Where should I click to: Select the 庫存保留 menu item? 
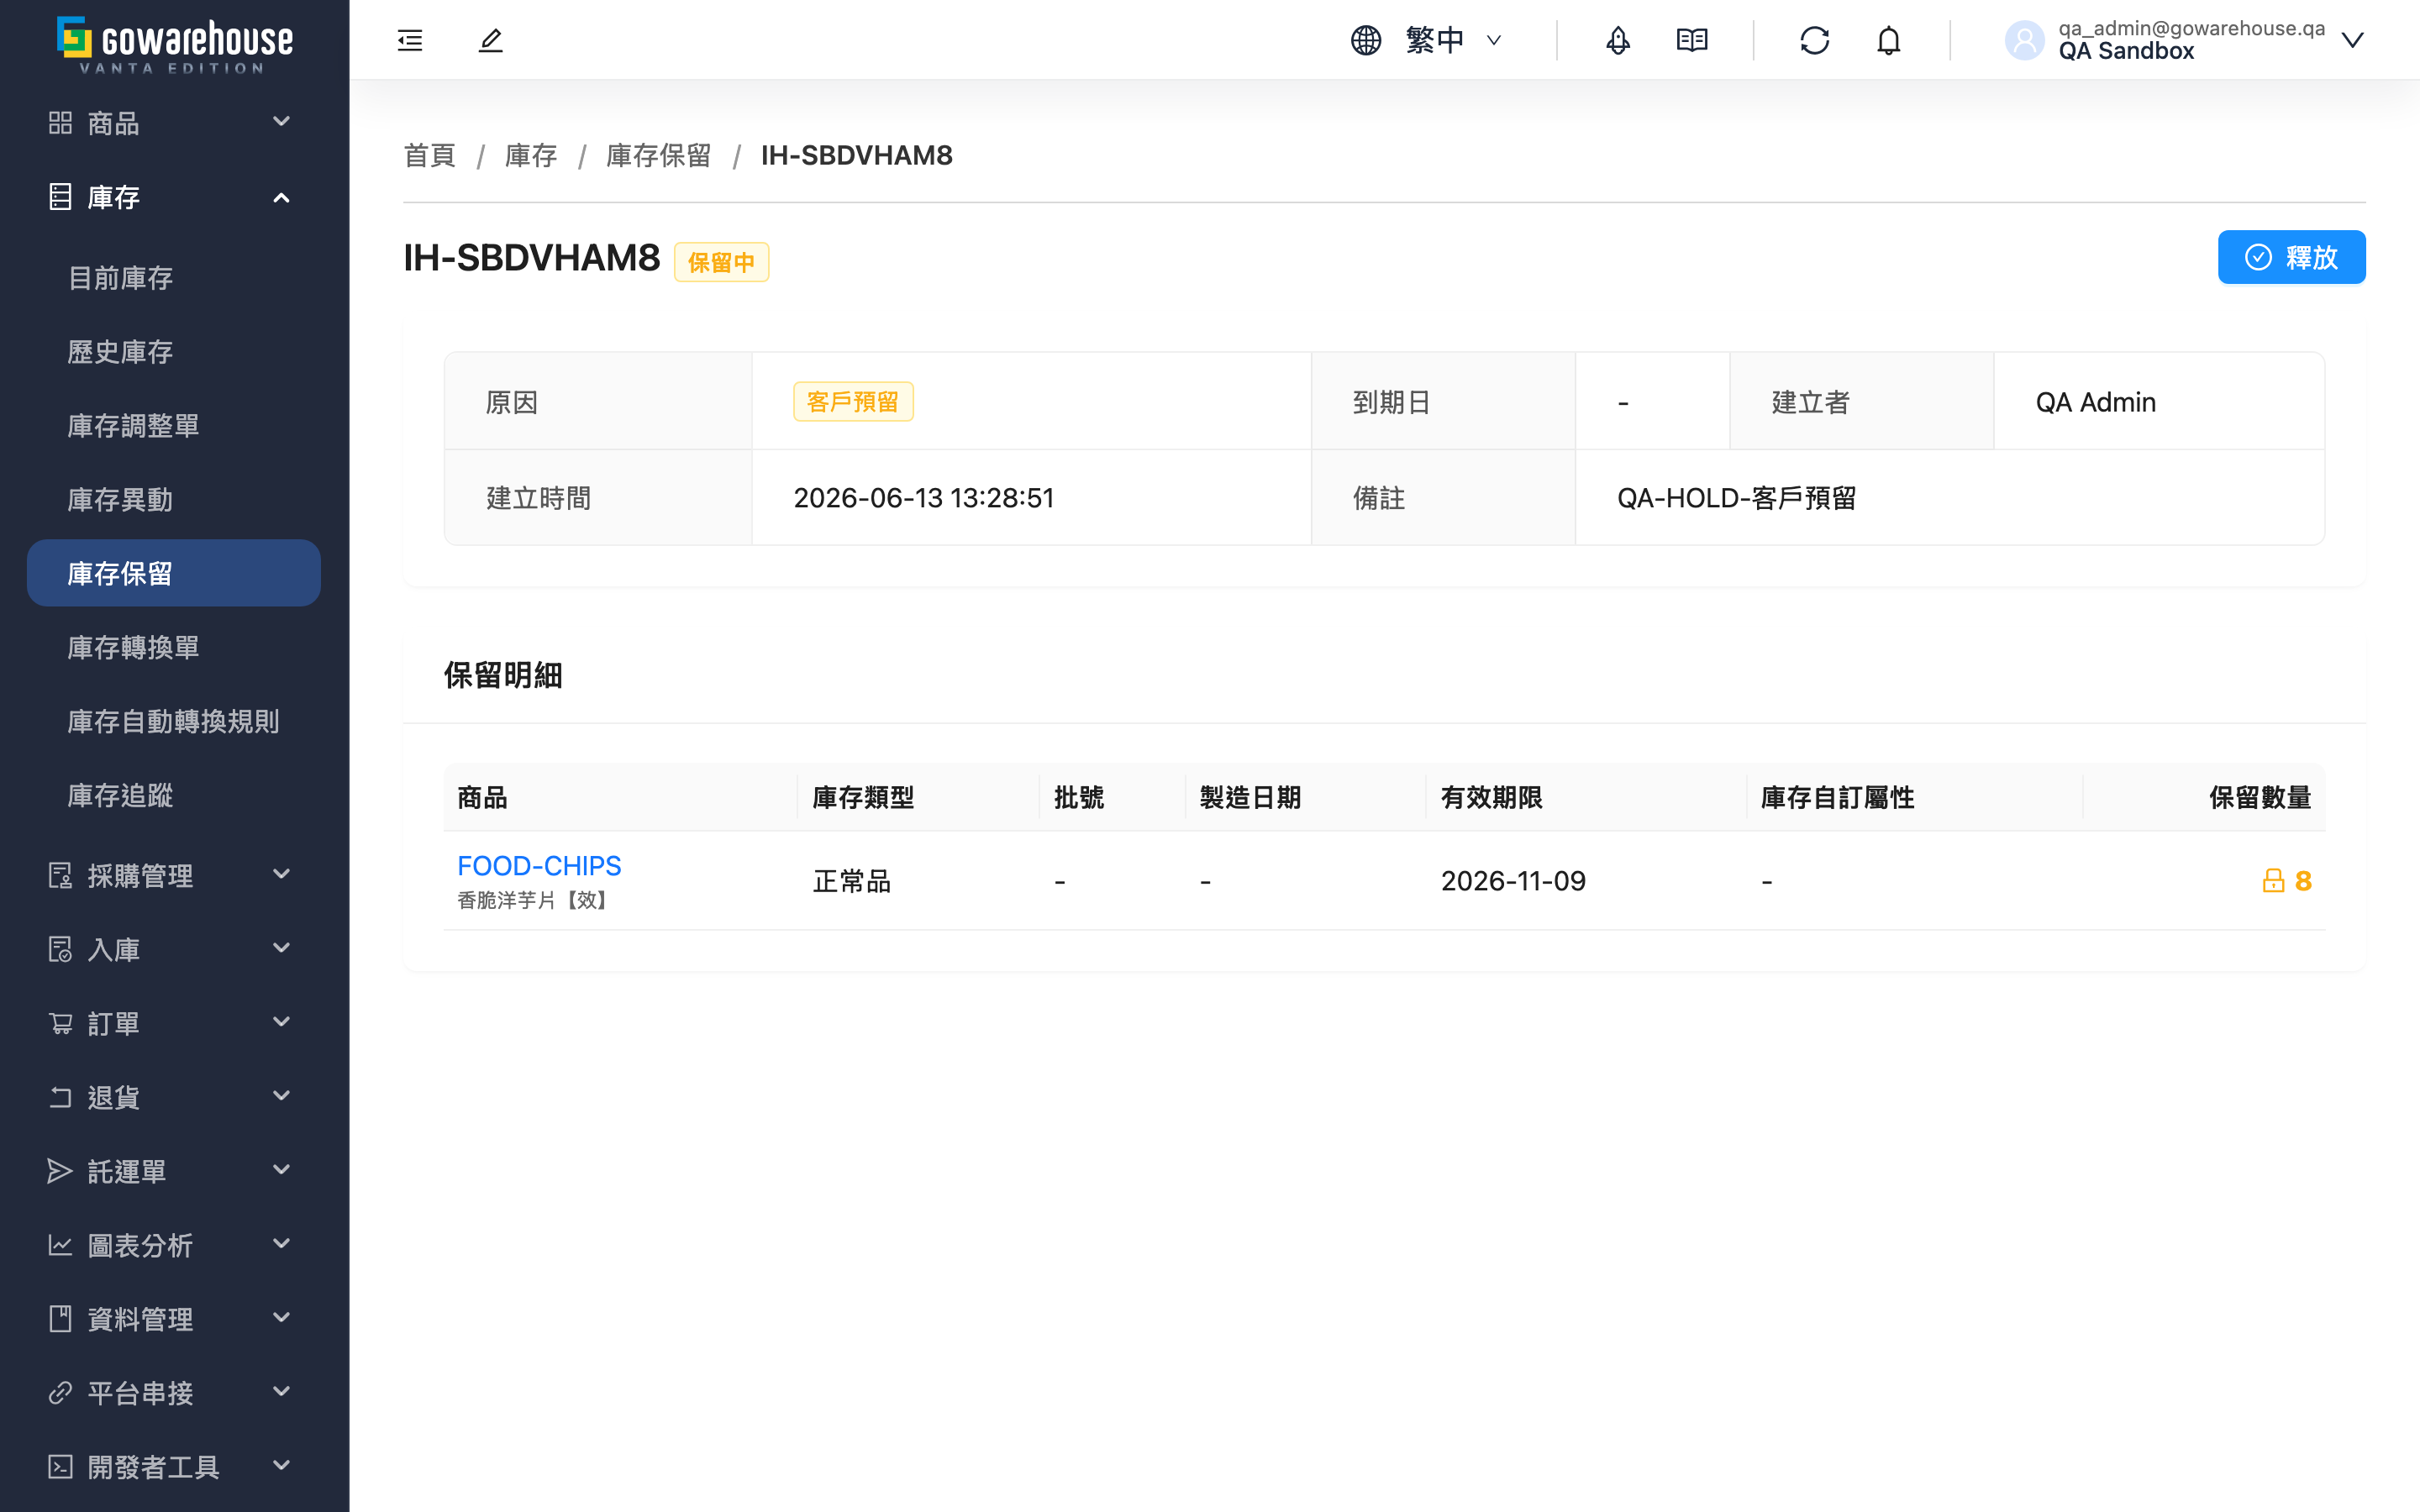[x=174, y=573]
